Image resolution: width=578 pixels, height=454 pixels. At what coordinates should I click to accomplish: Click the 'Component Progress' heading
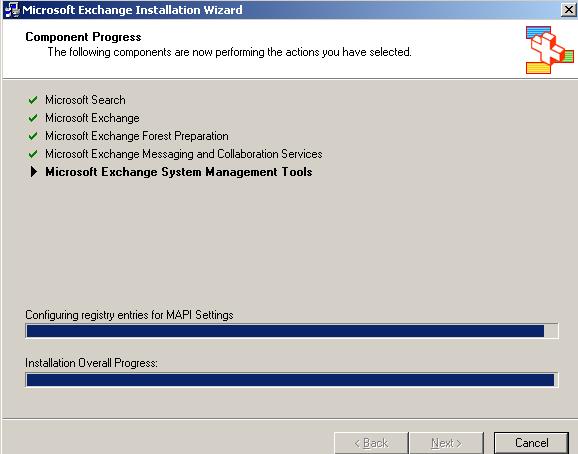pyautogui.click(x=83, y=37)
